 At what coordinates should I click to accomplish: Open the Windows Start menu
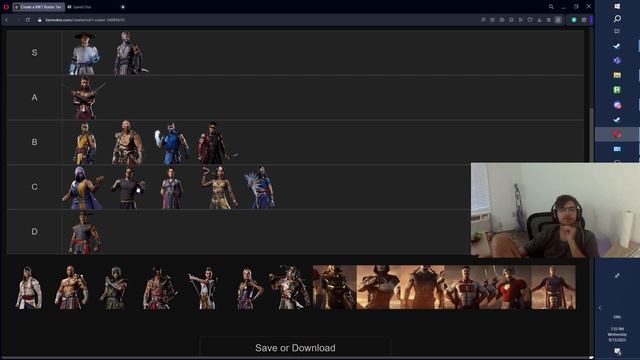click(x=617, y=6)
